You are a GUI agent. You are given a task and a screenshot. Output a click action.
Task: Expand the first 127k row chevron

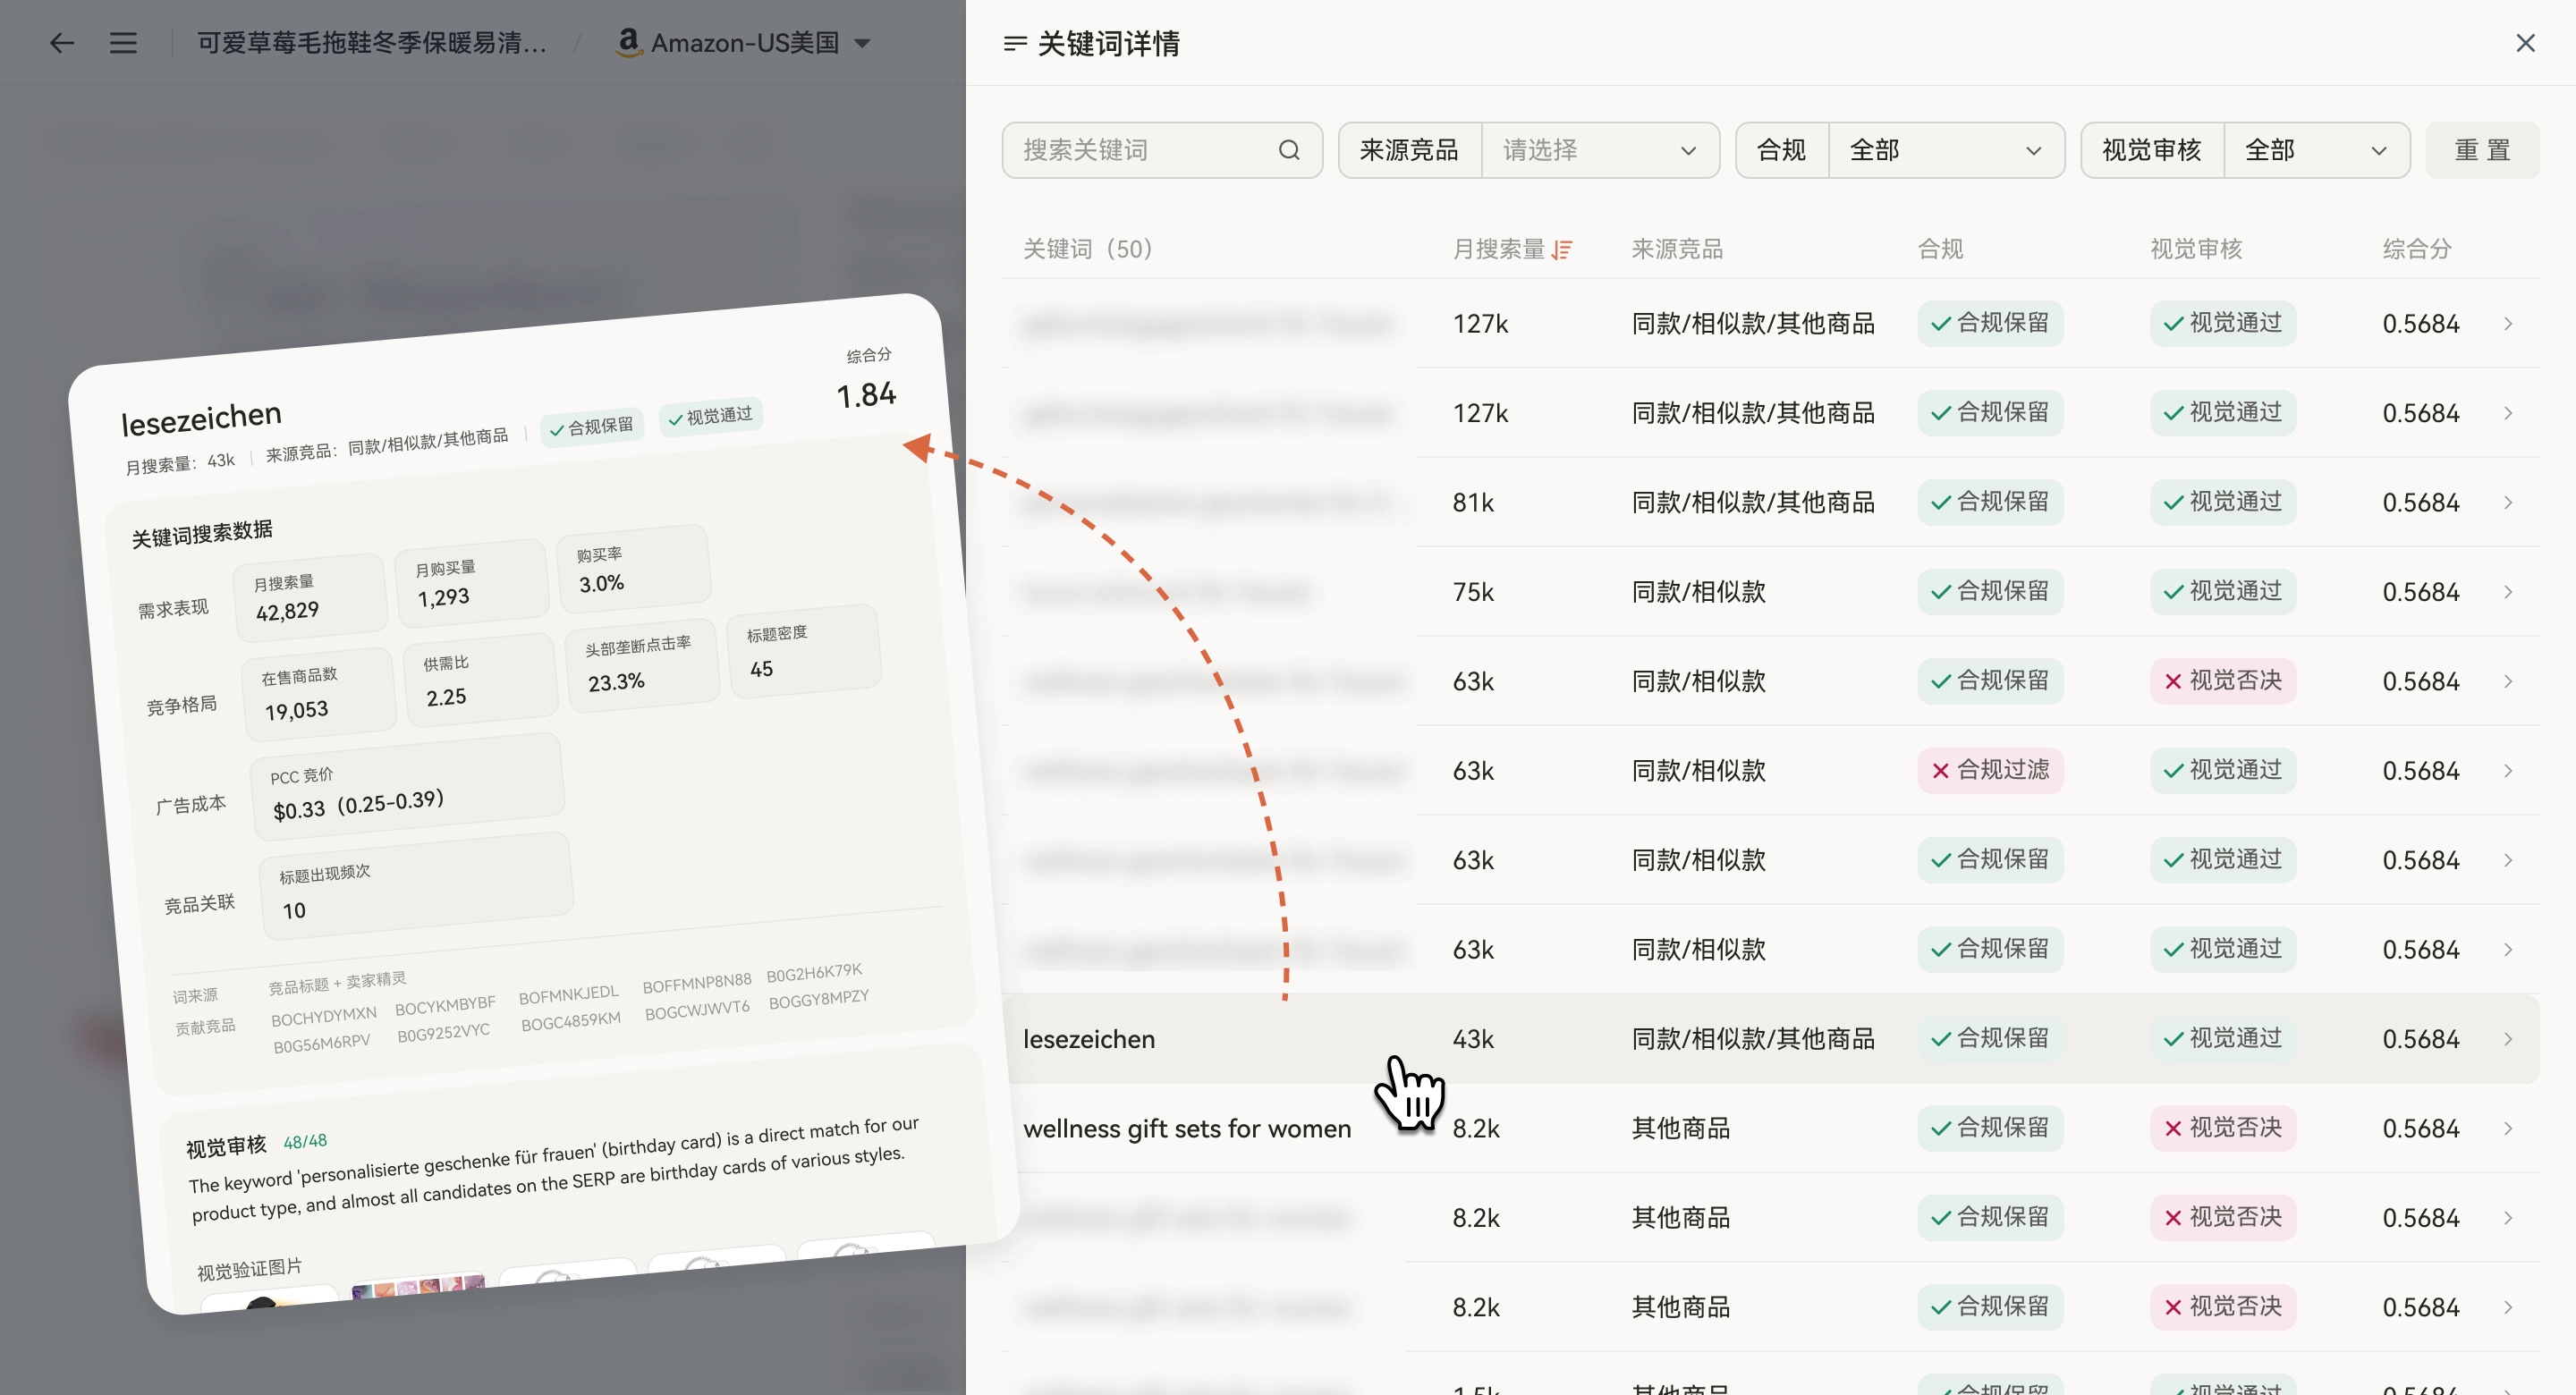click(x=2508, y=324)
